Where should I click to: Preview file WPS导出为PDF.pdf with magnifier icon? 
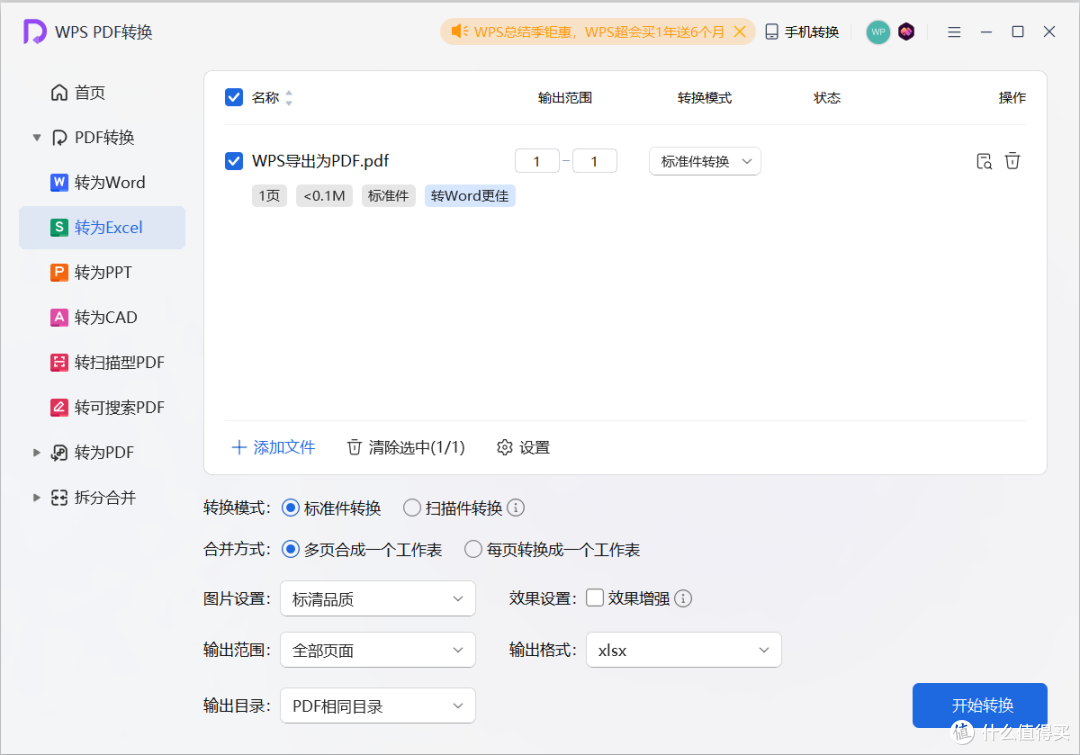coord(984,161)
